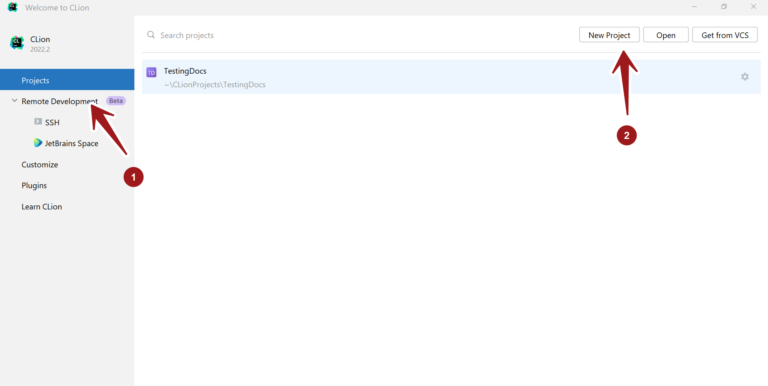Click the Get from VCS button
Image resolution: width=768 pixels, height=386 pixels.
point(725,35)
